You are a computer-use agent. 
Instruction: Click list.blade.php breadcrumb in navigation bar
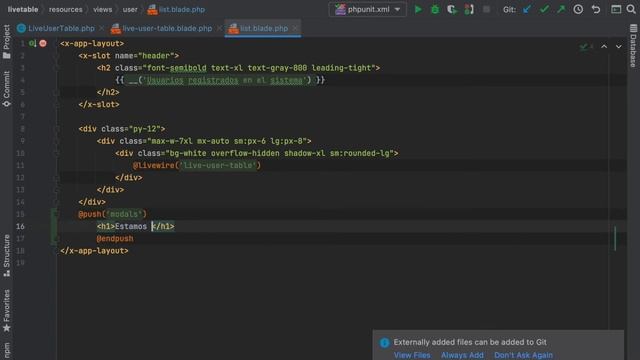[176, 9]
